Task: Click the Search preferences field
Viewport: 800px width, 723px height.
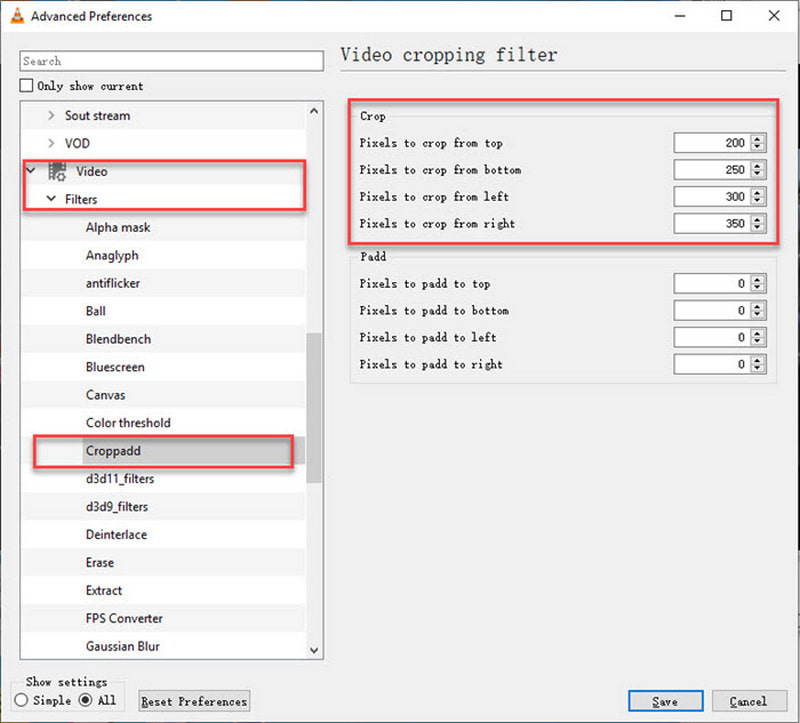Action: [171, 61]
